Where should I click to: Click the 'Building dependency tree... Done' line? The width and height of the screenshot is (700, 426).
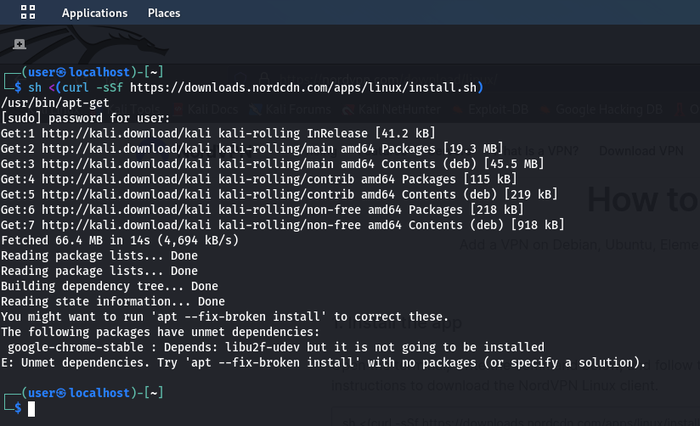pyautogui.click(x=109, y=286)
